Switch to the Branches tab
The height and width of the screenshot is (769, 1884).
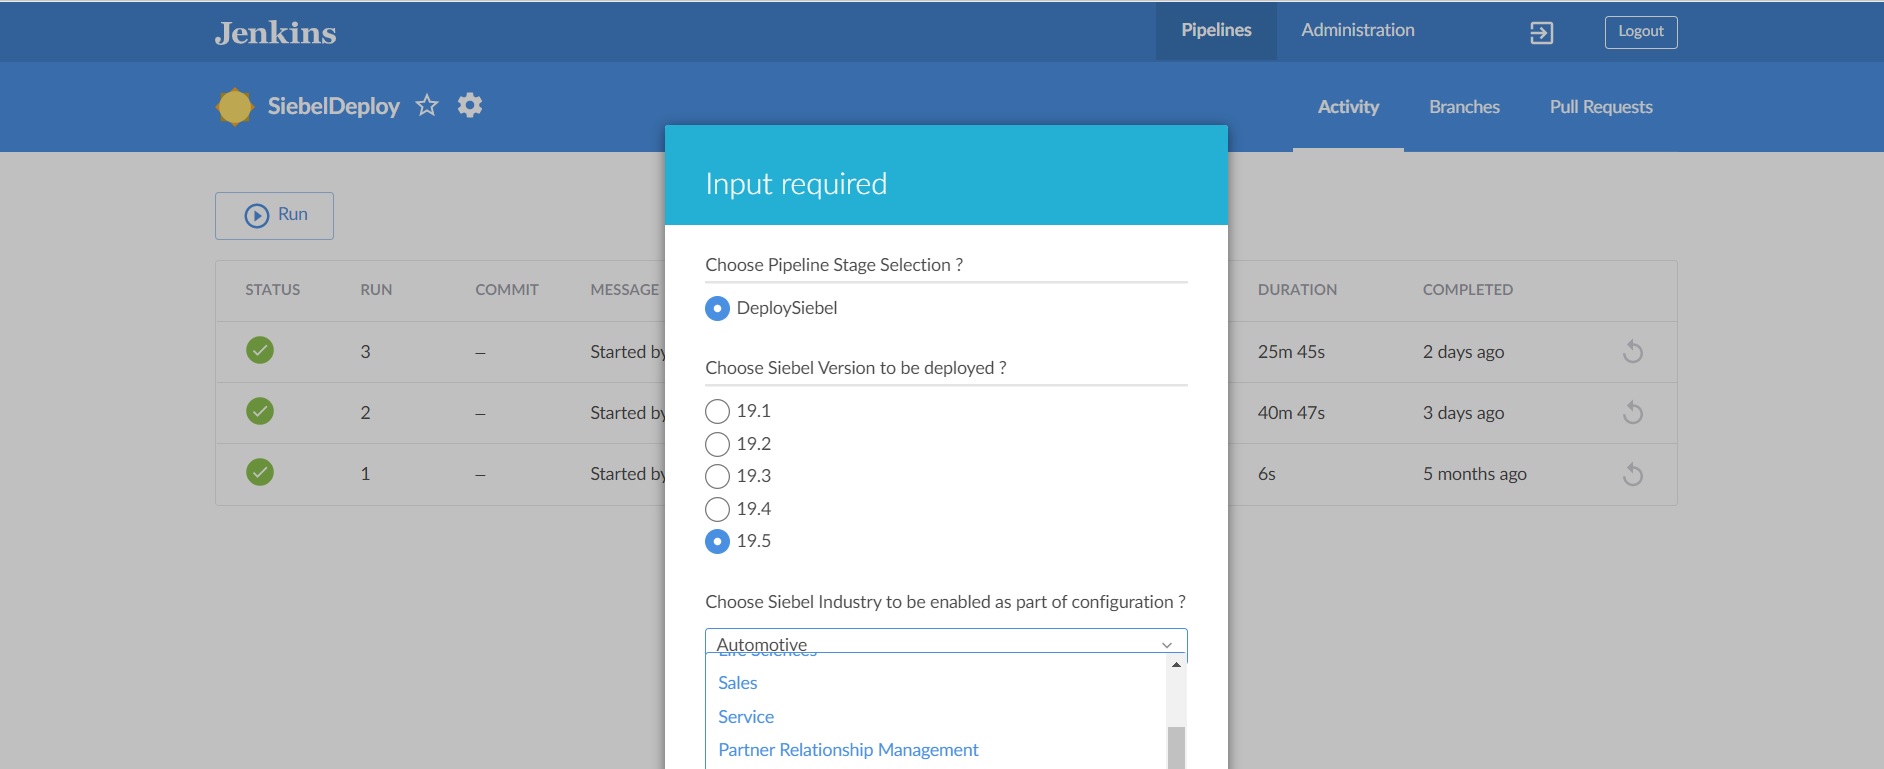tap(1464, 107)
